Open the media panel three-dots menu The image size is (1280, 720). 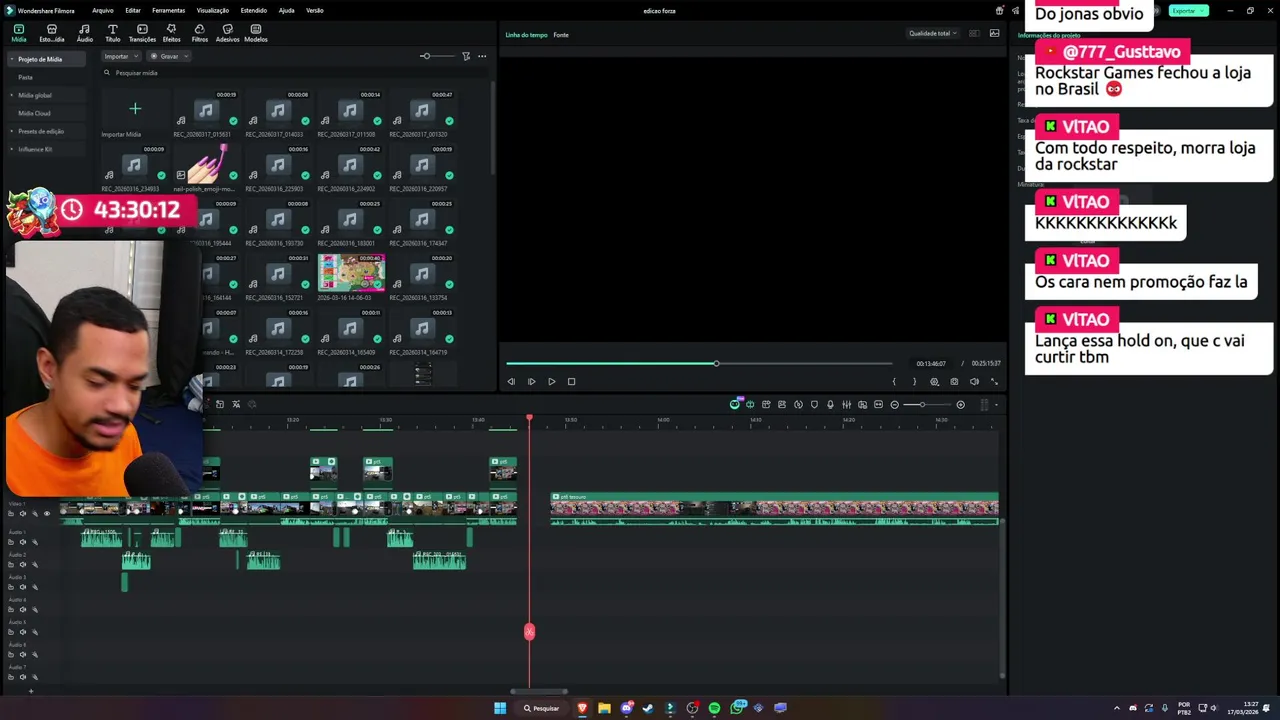click(x=482, y=56)
